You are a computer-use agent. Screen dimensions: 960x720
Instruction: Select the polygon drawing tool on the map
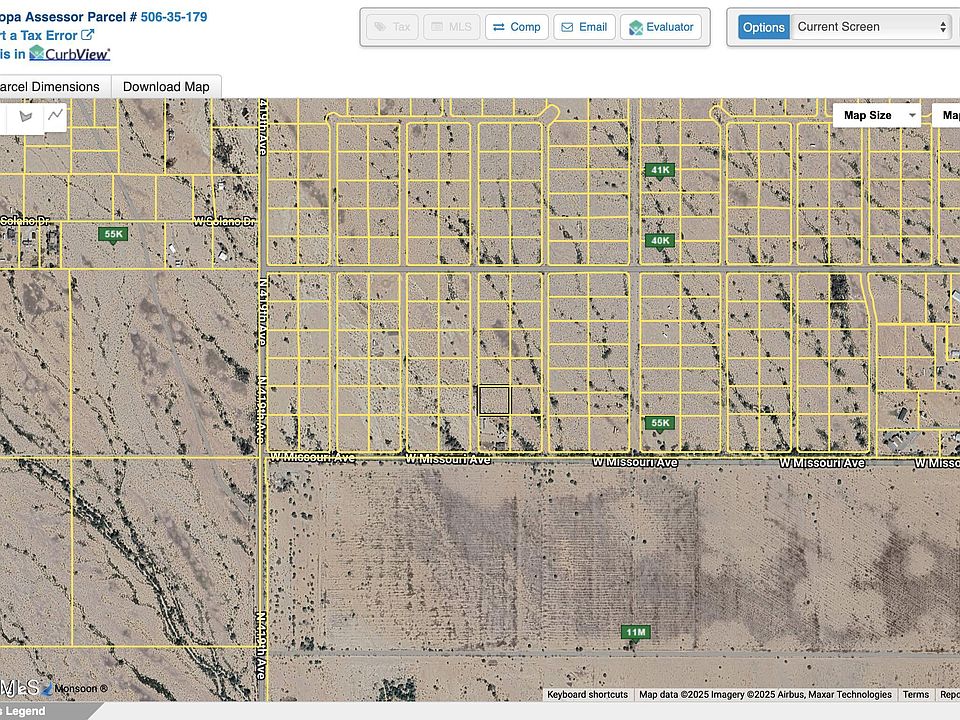pyautogui.click(x=26, y=116)
